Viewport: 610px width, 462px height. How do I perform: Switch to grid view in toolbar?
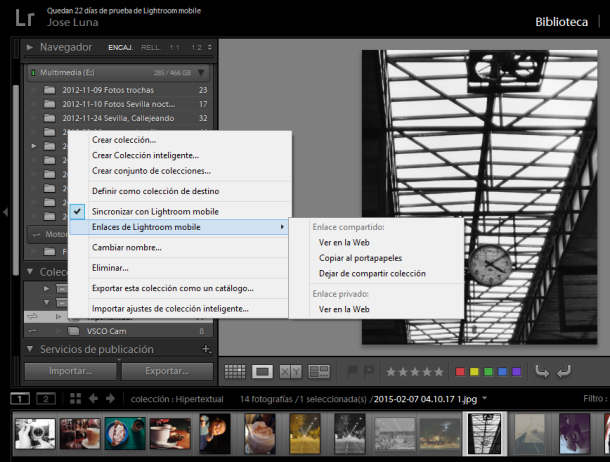[x=235, y=372]
